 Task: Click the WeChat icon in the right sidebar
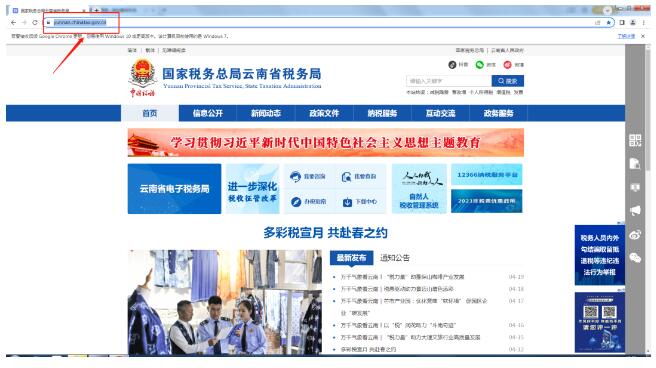pos(635,258)
